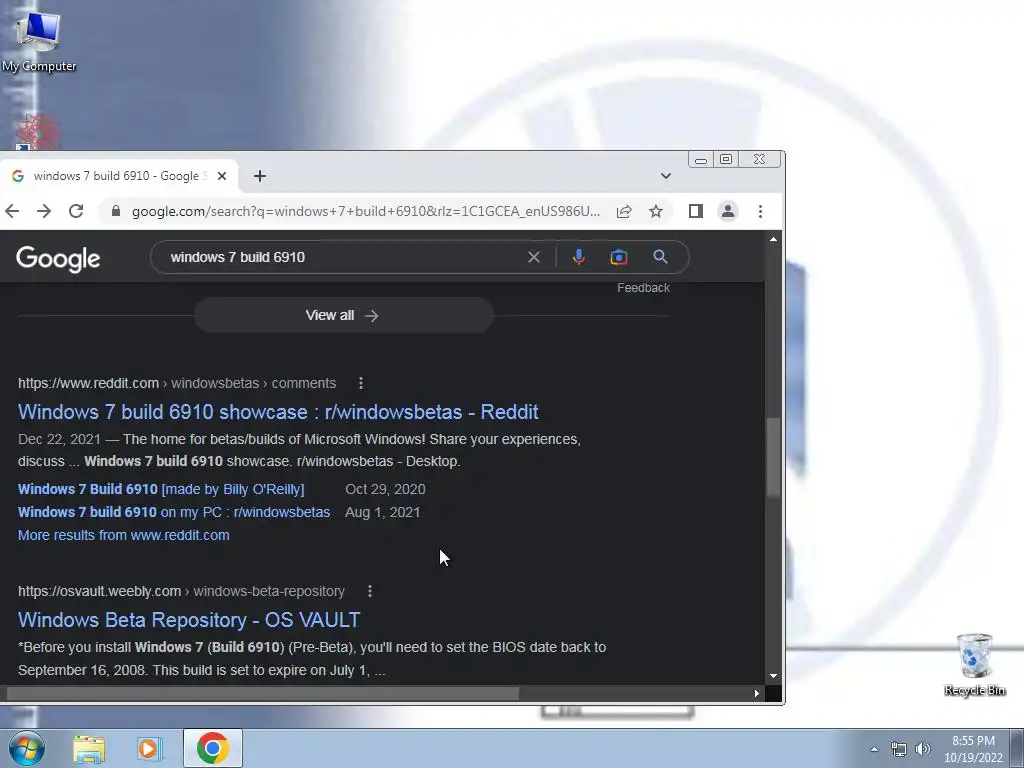Image resolution: width=1024 pixels, height=768 pixels.
Task: Clear the search query with X
Action: [x=534, y=257]
